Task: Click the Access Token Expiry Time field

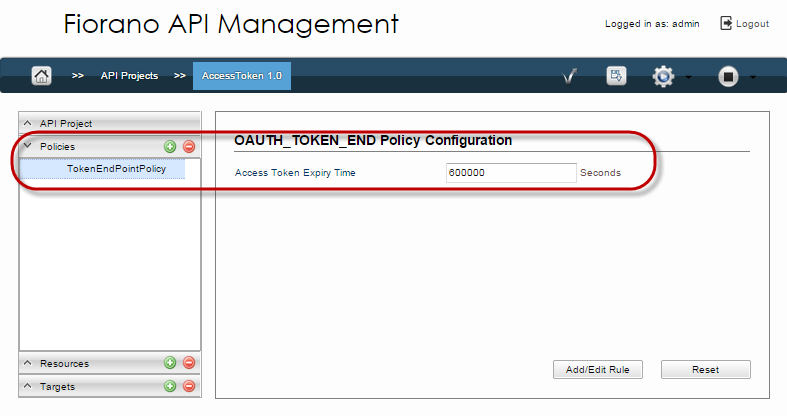Action: [511, 173]
